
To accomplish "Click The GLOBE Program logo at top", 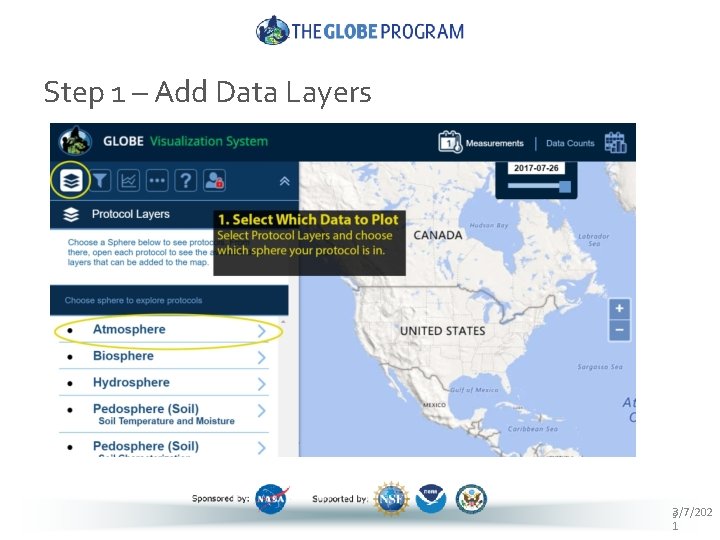I will click(x=360, y=31).
